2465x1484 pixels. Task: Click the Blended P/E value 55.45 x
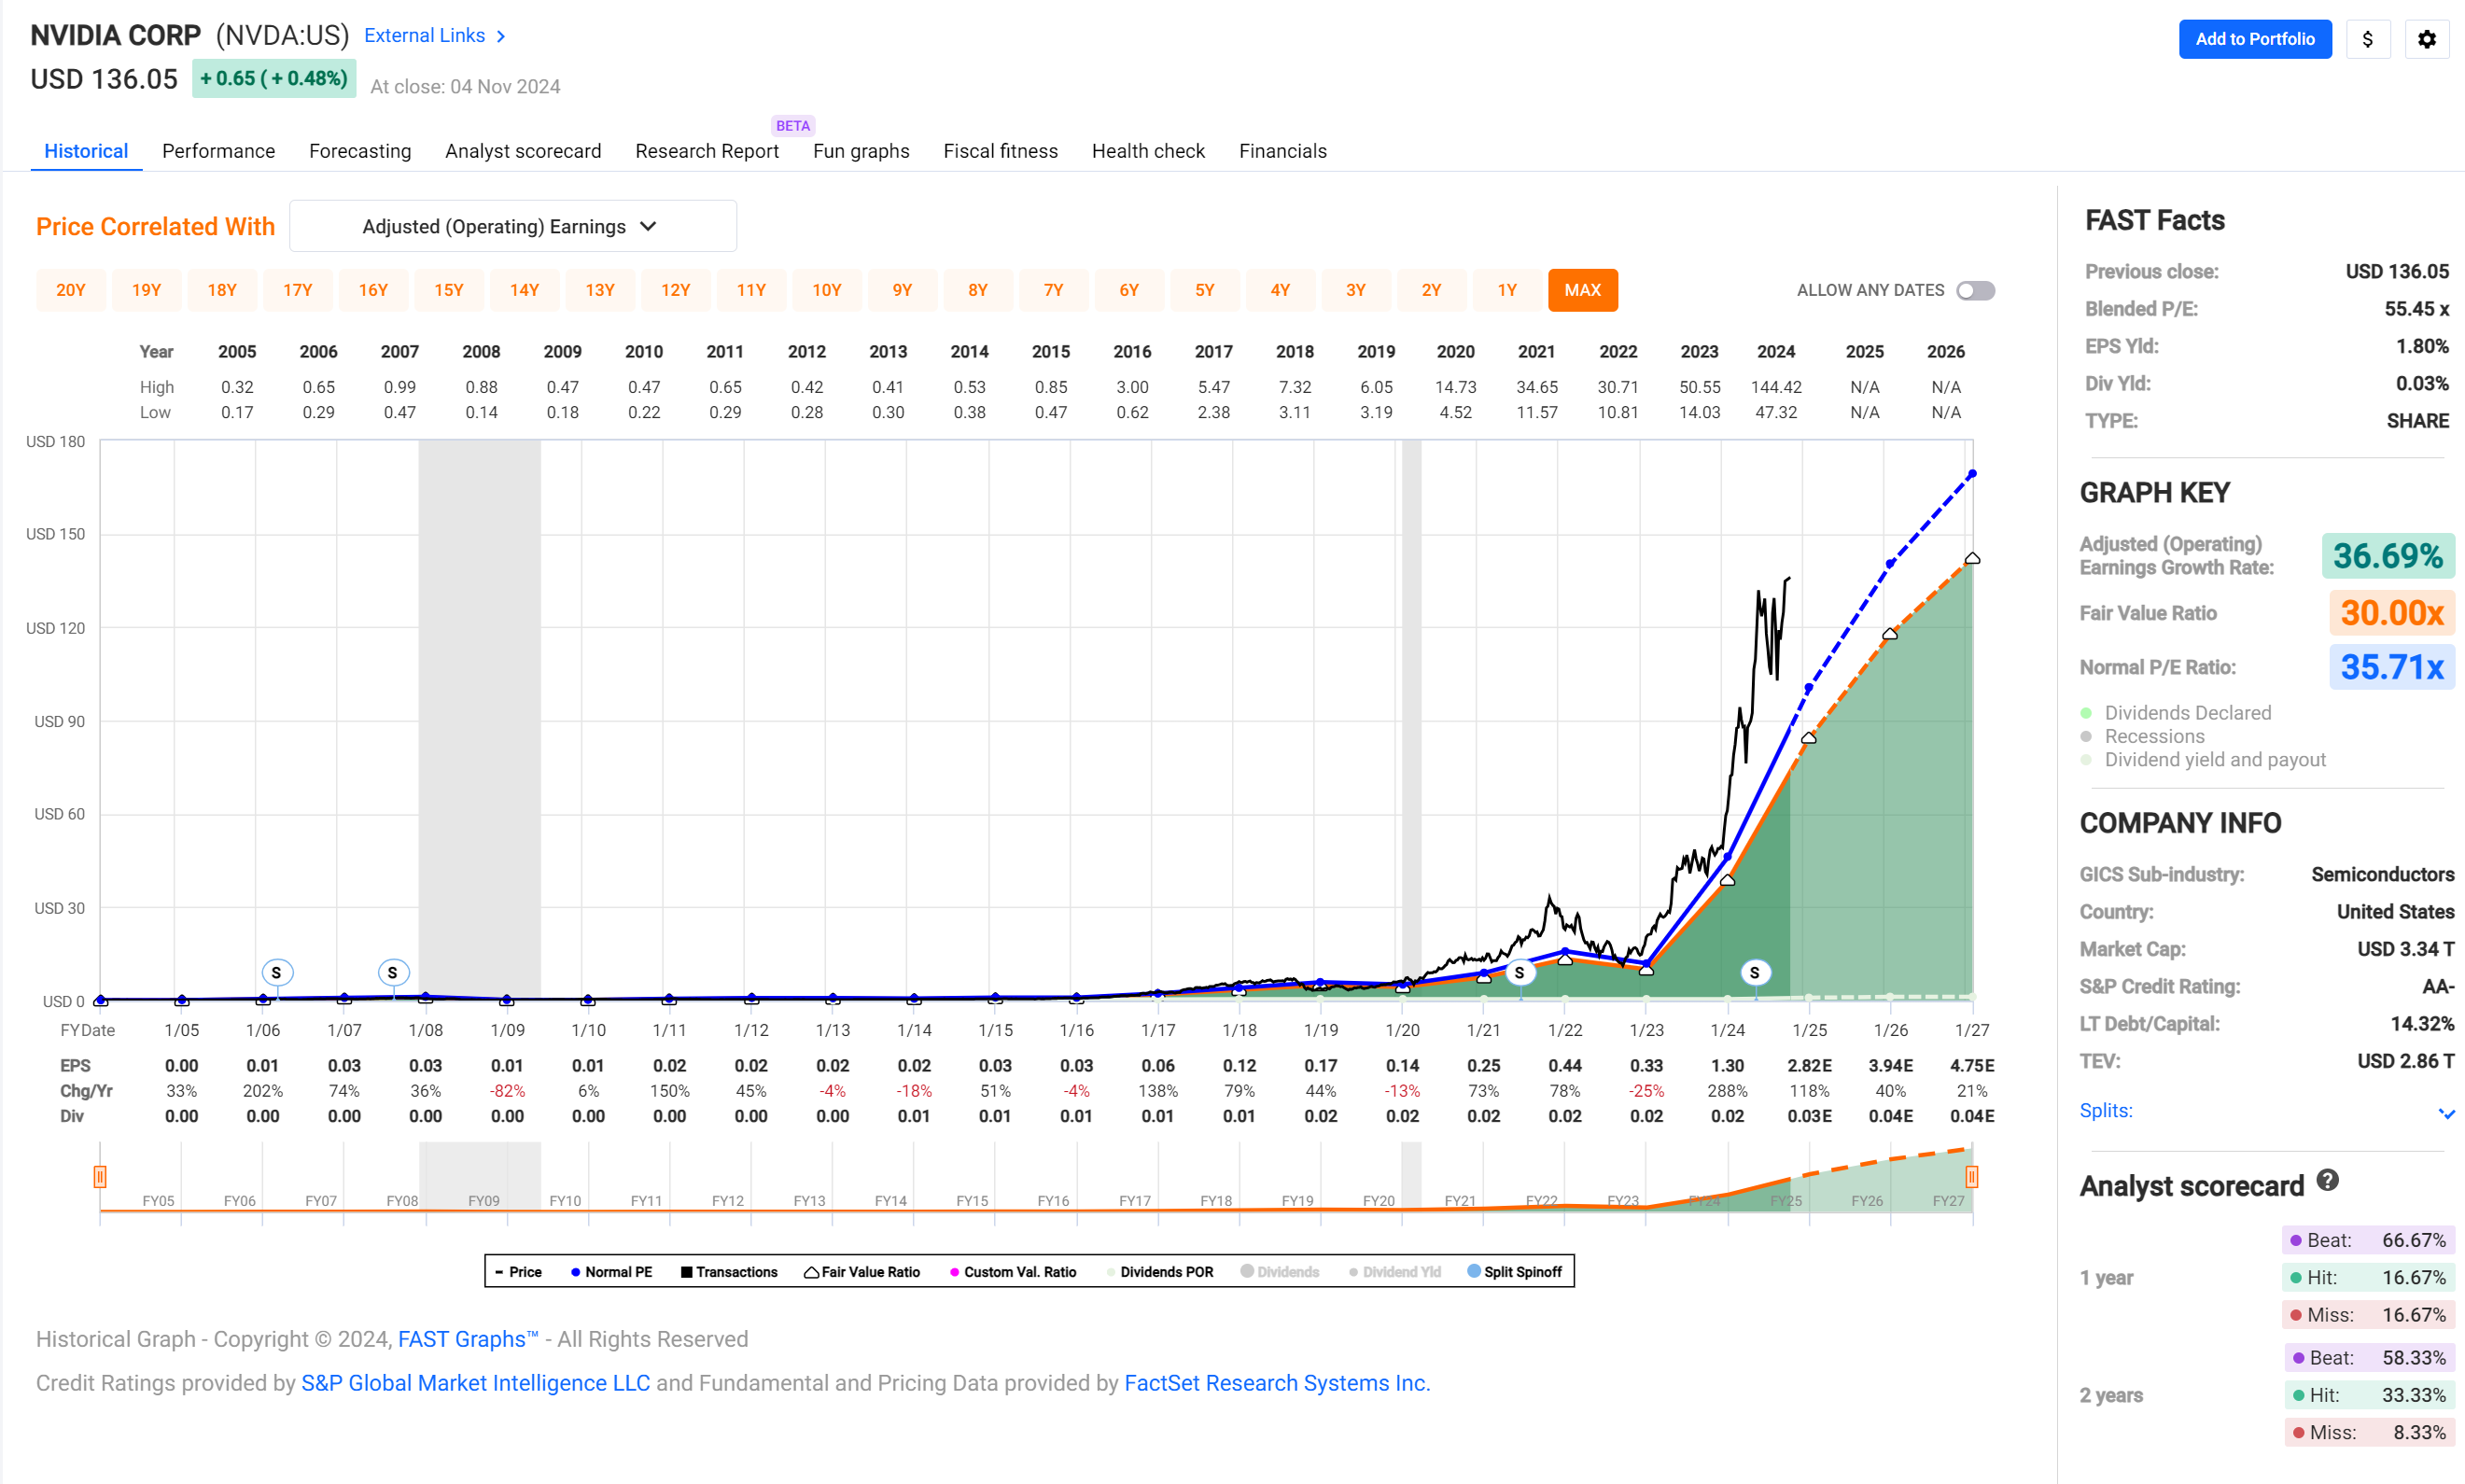(2416, 309)
